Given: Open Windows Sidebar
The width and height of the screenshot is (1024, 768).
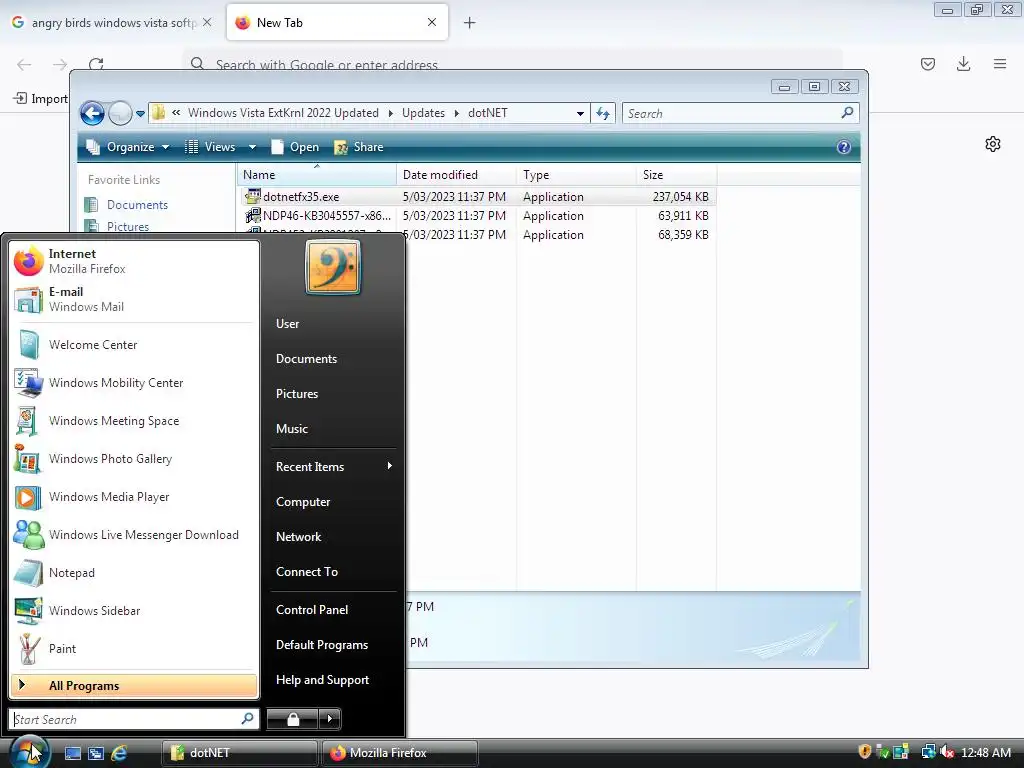Looking at the screenshot, I should tap(134, 611).
